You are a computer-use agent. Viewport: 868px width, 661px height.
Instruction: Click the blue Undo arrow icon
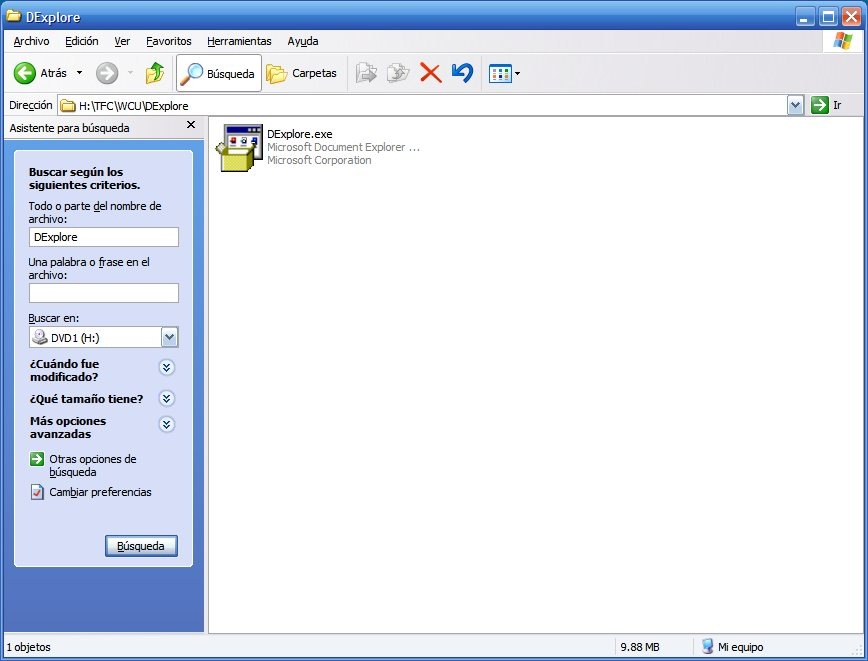462,73
